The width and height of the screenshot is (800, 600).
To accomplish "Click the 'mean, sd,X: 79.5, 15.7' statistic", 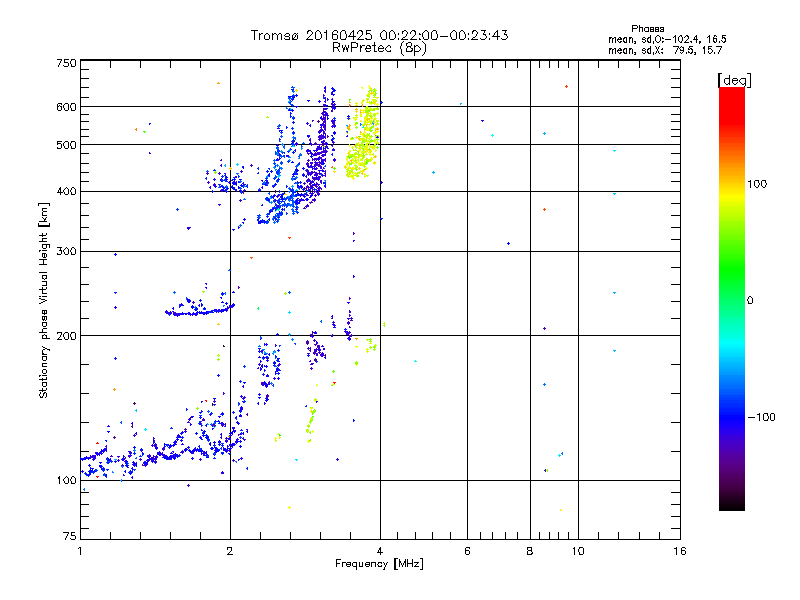I will click(x=665, y=50).
